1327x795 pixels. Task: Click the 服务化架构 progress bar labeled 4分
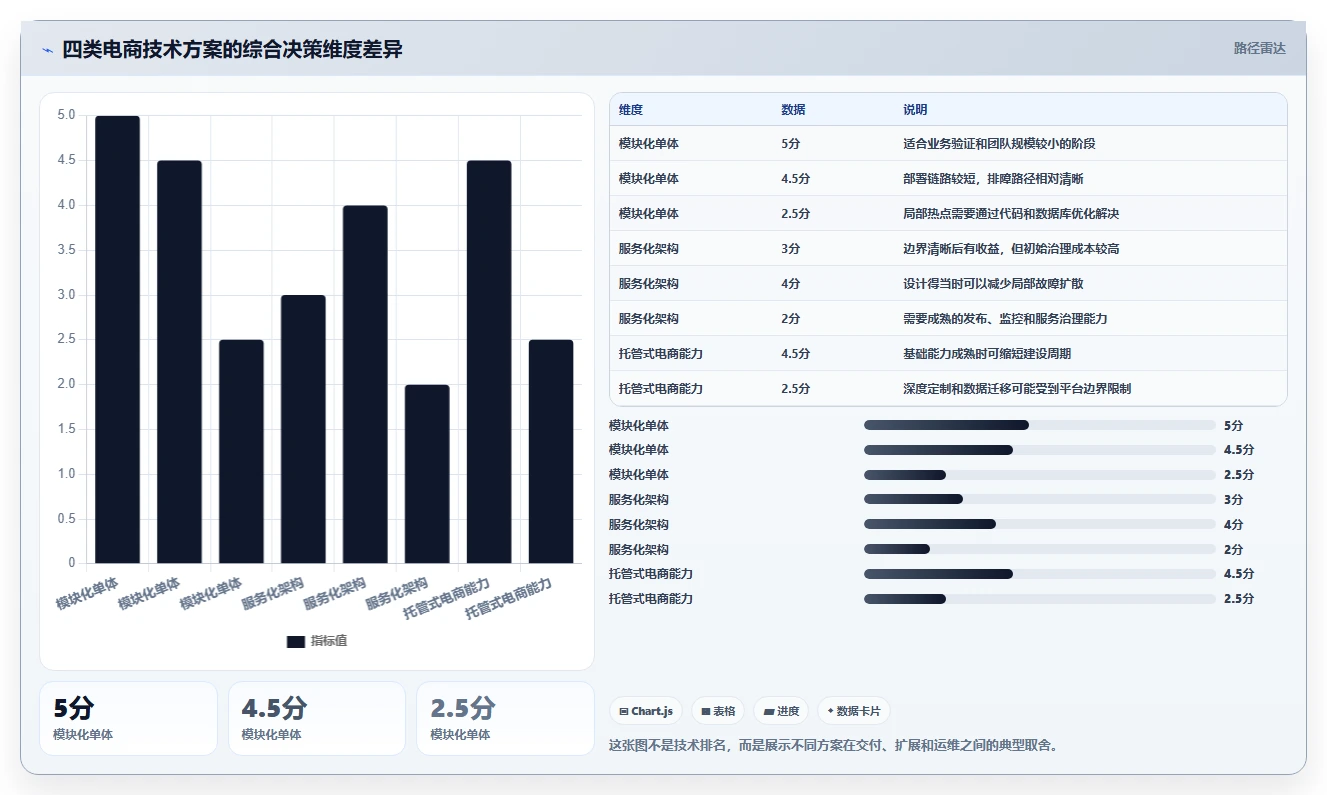click(1040, 524)
